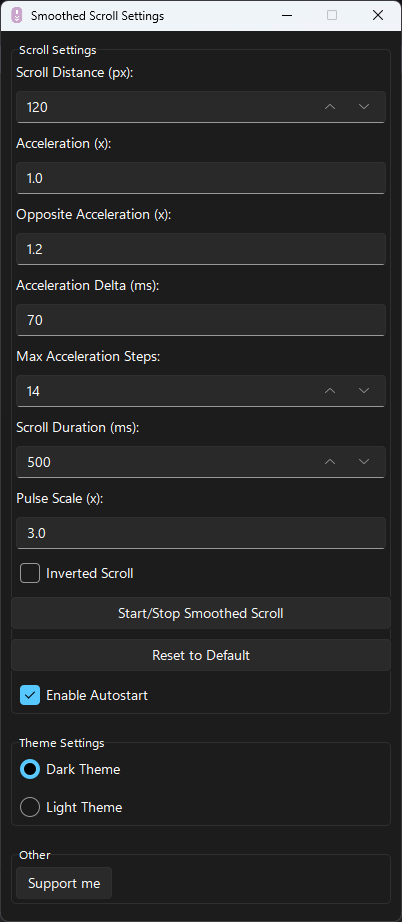Click the Opposite Acceleration value field
402x922 pixels.
coord(201,249)
